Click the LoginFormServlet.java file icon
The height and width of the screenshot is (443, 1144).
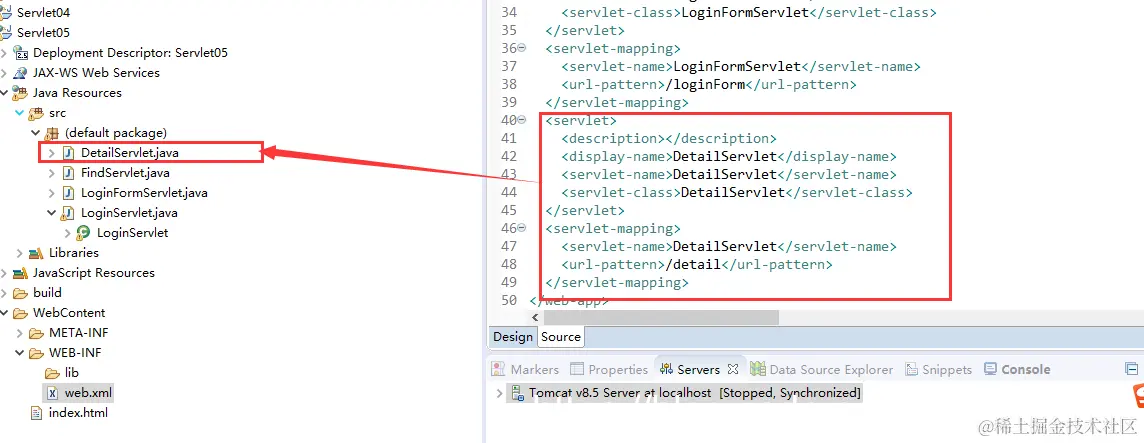pyautogui.click(x=69, y=193)
